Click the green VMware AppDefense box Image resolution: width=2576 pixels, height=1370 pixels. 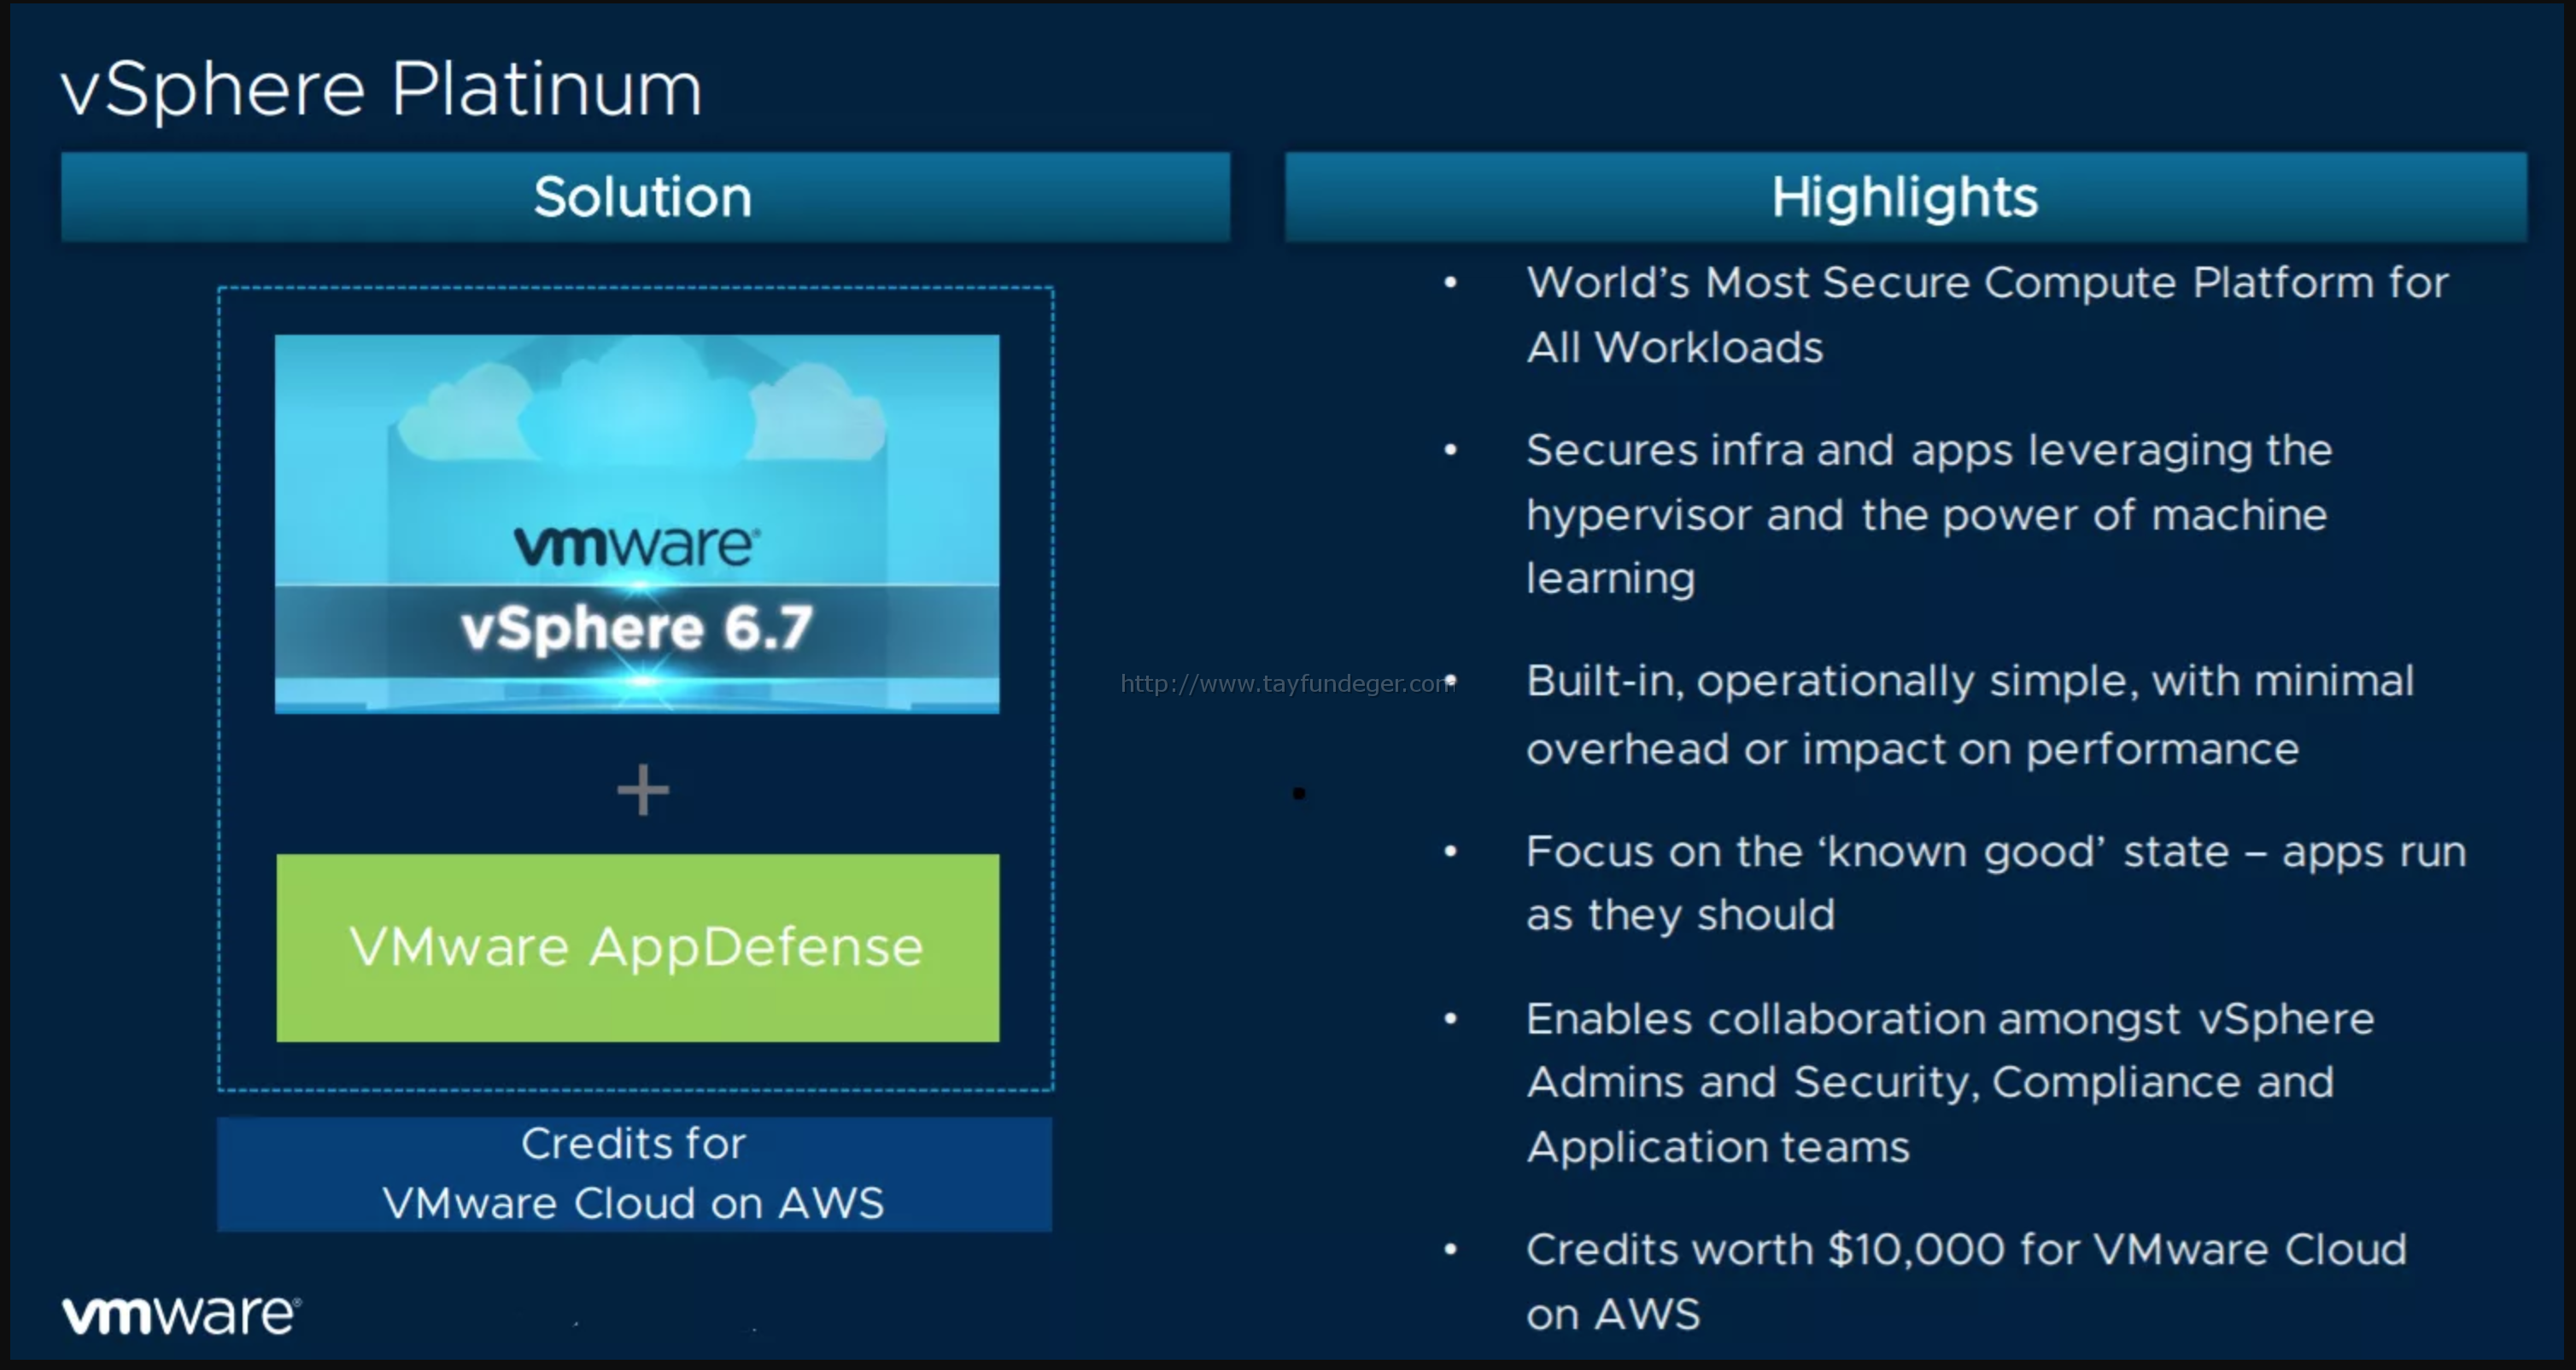point(637,947)
